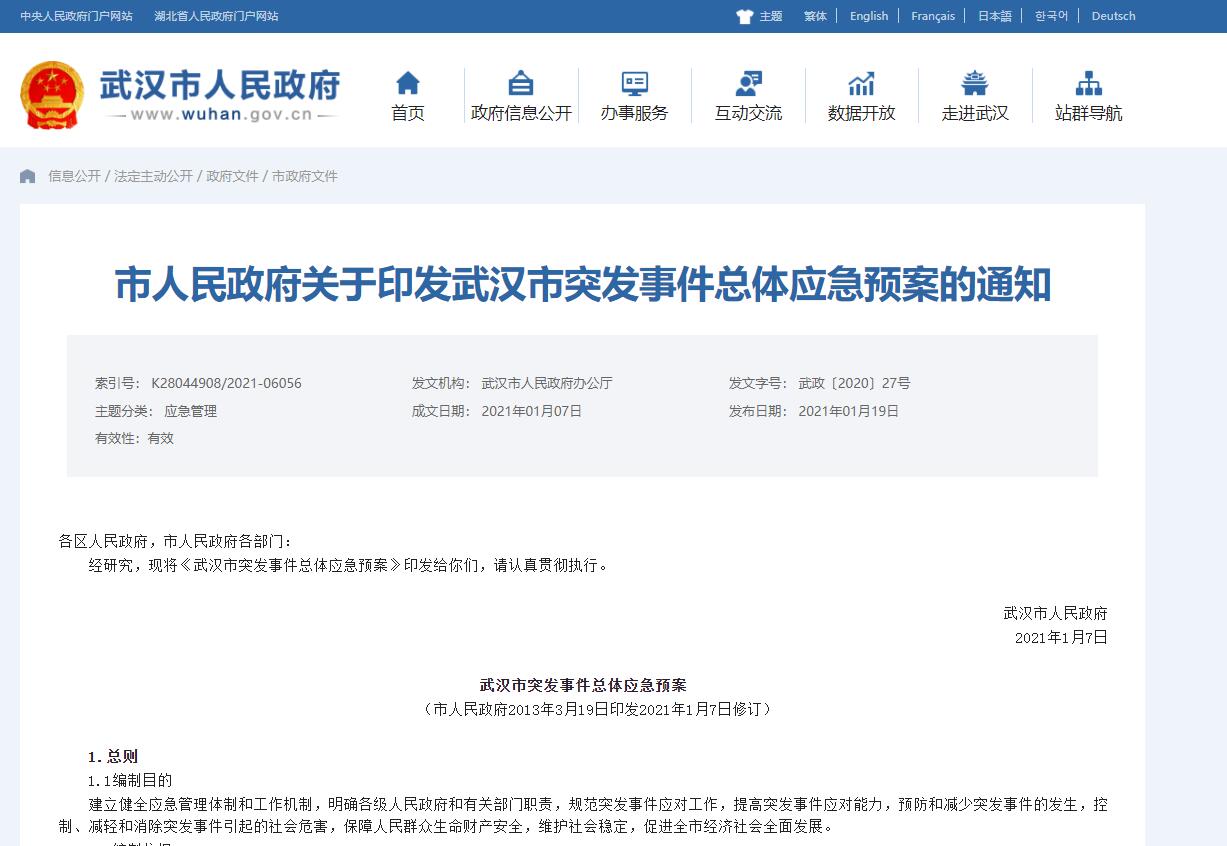Switch to traditional Chinese 繁体
Image resolution: width=1227 pixels, height=846 pixels.
tap(815, 16)
